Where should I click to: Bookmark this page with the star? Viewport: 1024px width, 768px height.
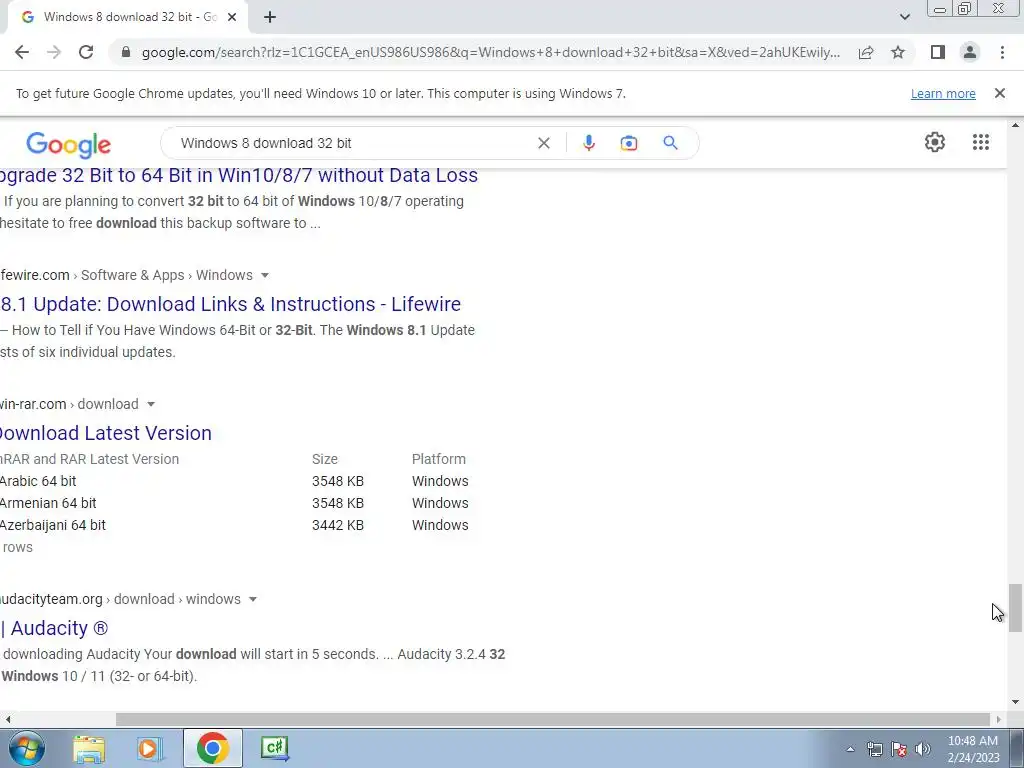[x=898, y=52]
